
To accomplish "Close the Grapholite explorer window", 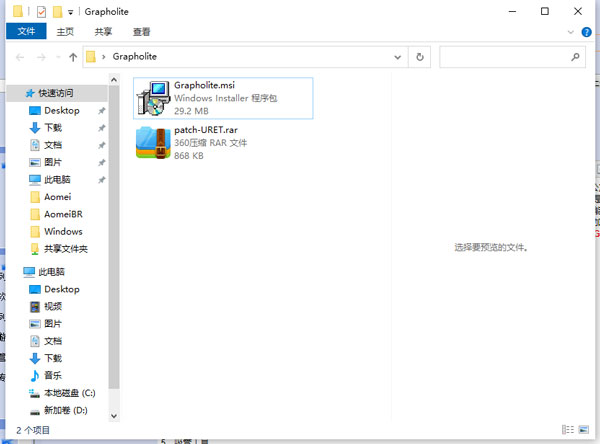I will (578, 11).
